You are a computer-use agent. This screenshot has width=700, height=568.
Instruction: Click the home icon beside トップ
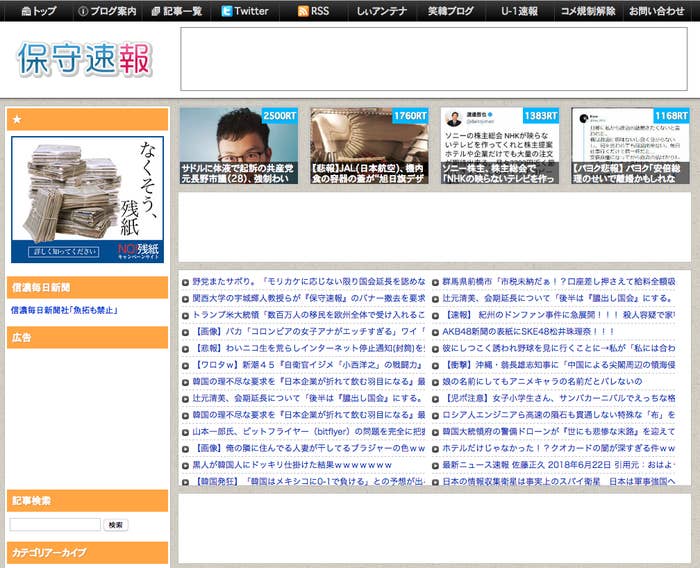click(x=26, y=11)
